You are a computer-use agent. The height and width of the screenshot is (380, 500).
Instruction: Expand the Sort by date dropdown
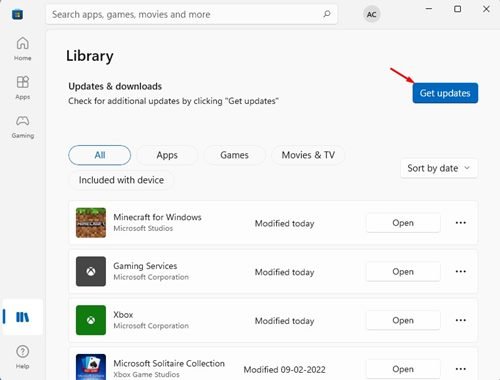439,168
